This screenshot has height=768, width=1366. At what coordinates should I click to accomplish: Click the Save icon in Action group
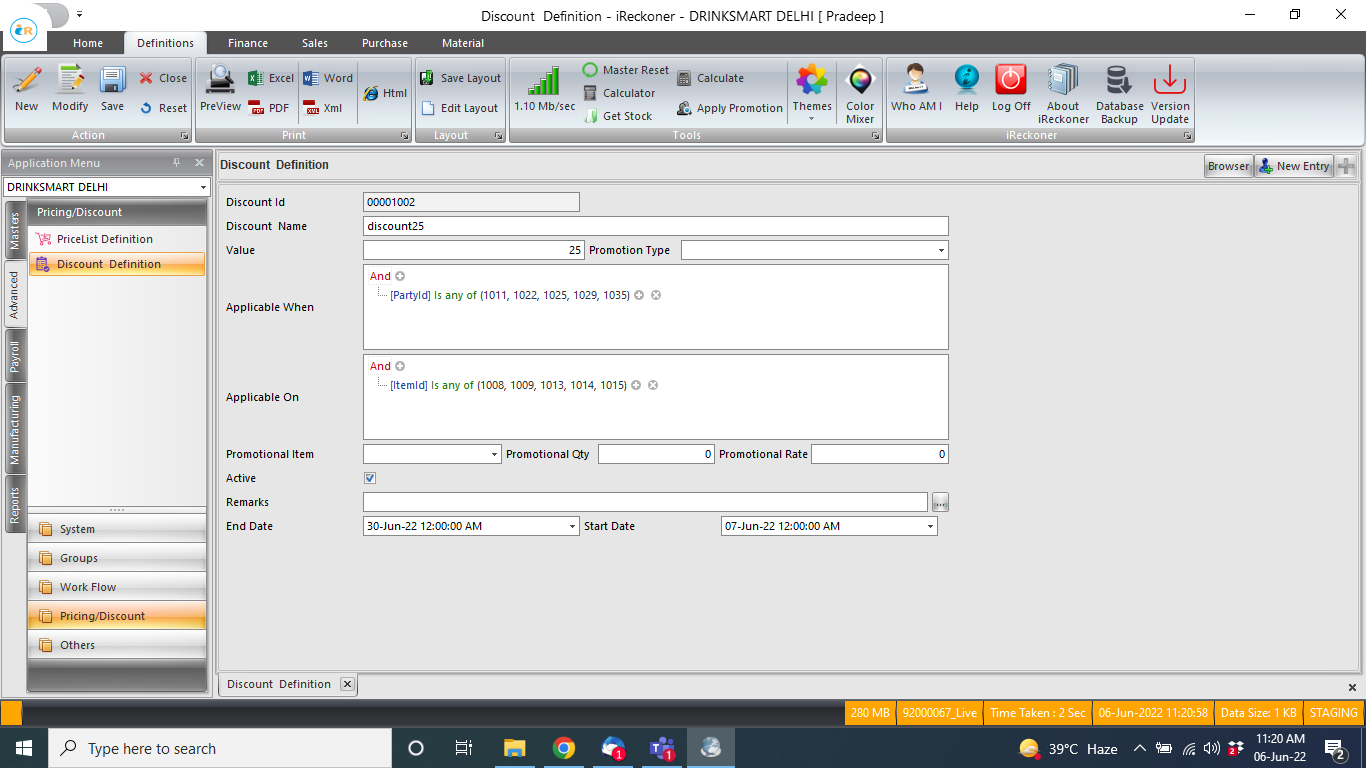pyautogui.click(x=112, y=88)
